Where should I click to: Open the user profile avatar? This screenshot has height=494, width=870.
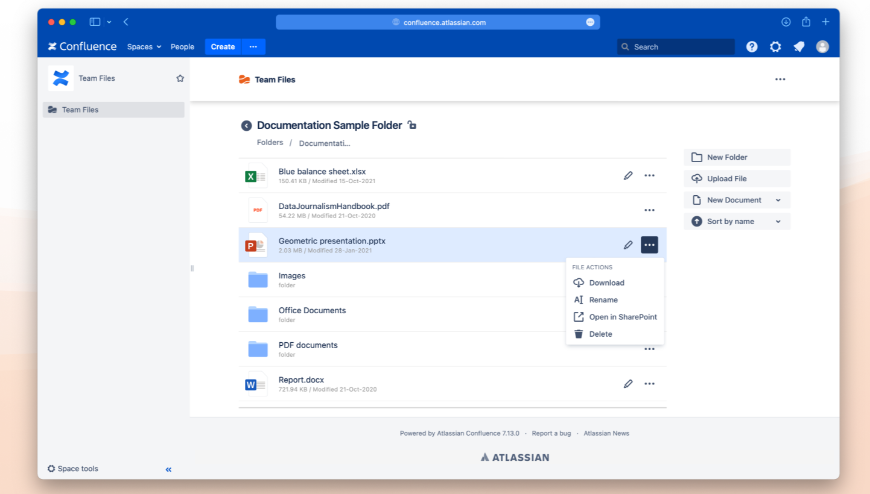point(822,47)
